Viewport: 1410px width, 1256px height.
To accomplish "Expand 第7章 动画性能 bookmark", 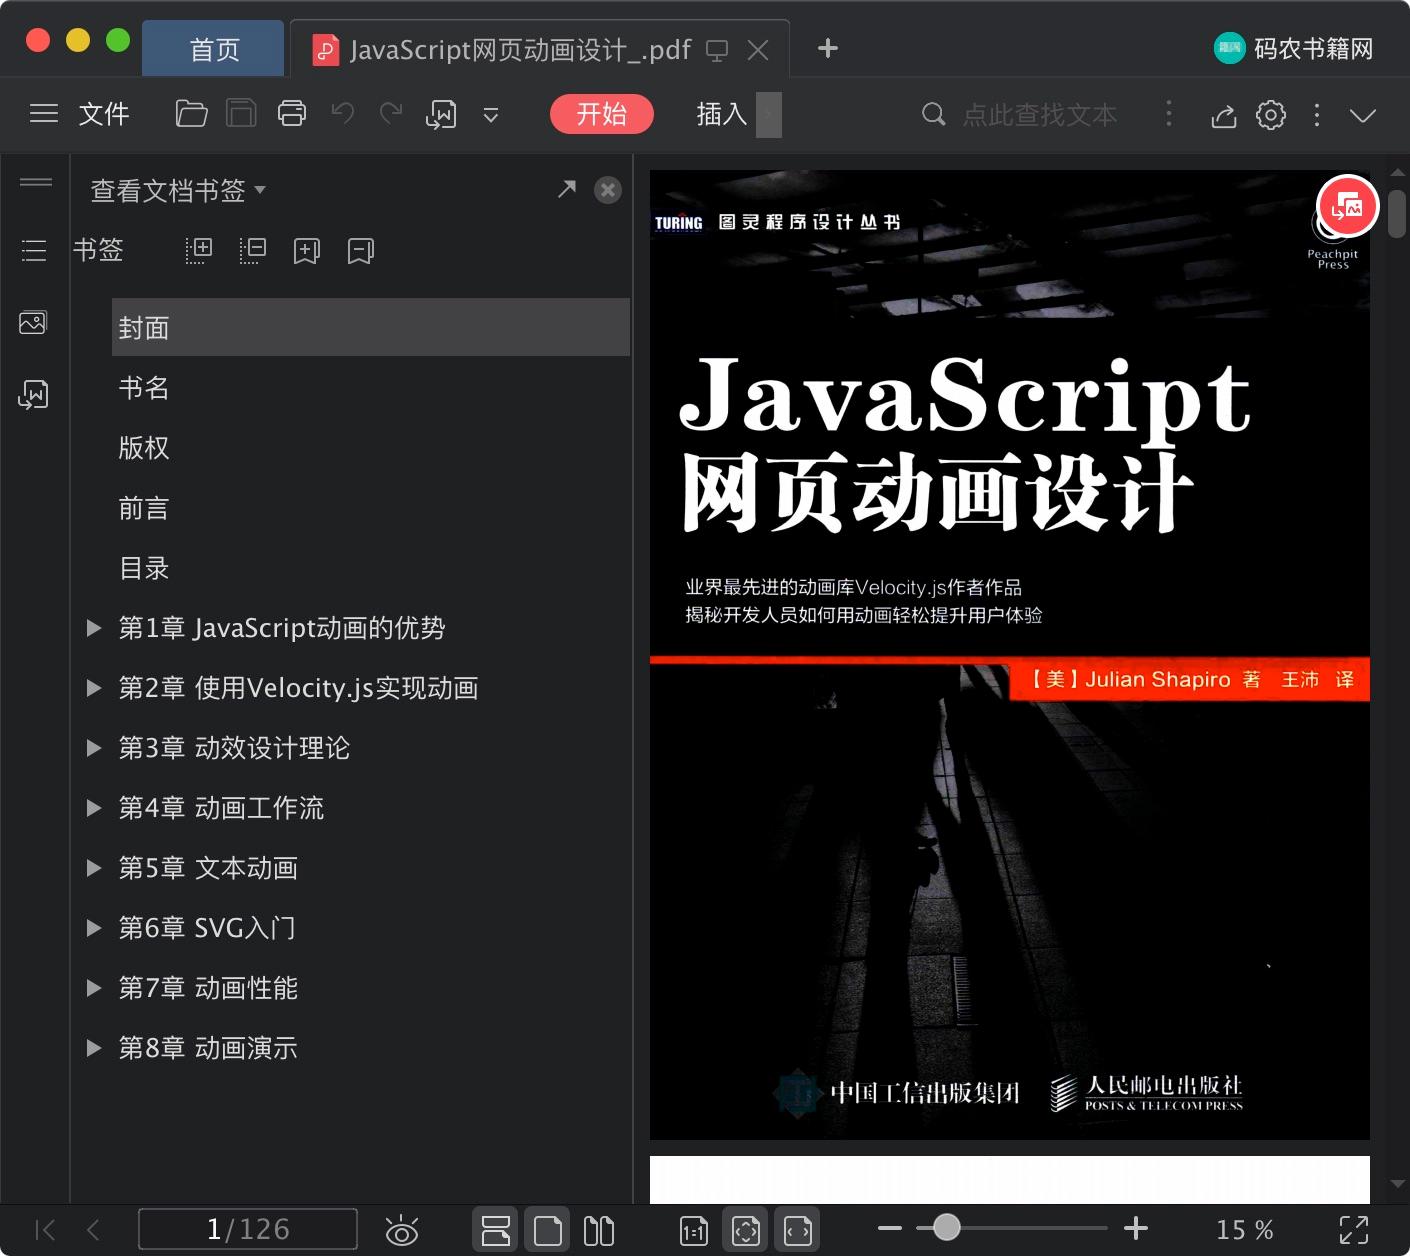I will pyautogui.click(x=94, y=988).
